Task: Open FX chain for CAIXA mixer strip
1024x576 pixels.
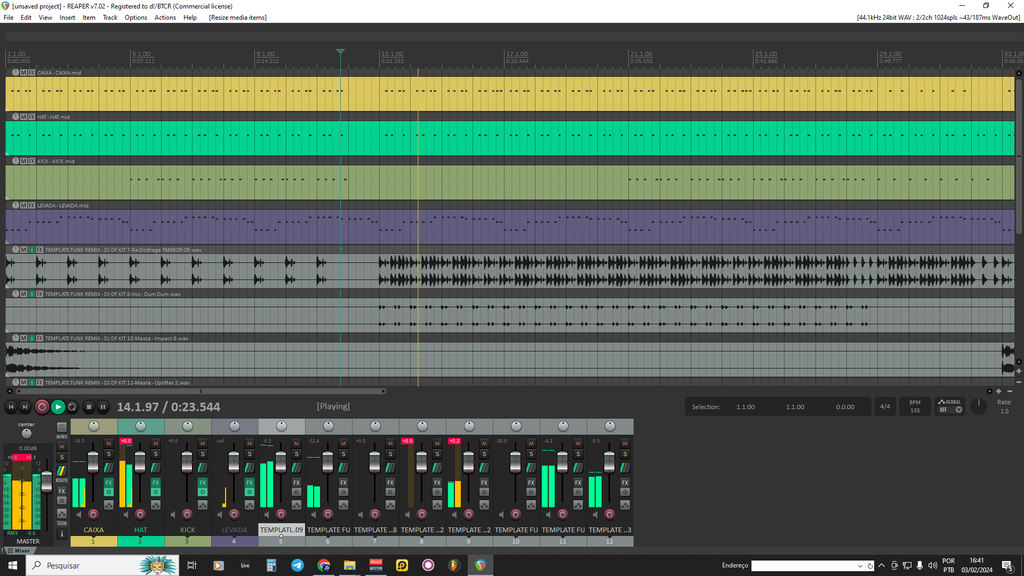Action: [x=108, y=483]
